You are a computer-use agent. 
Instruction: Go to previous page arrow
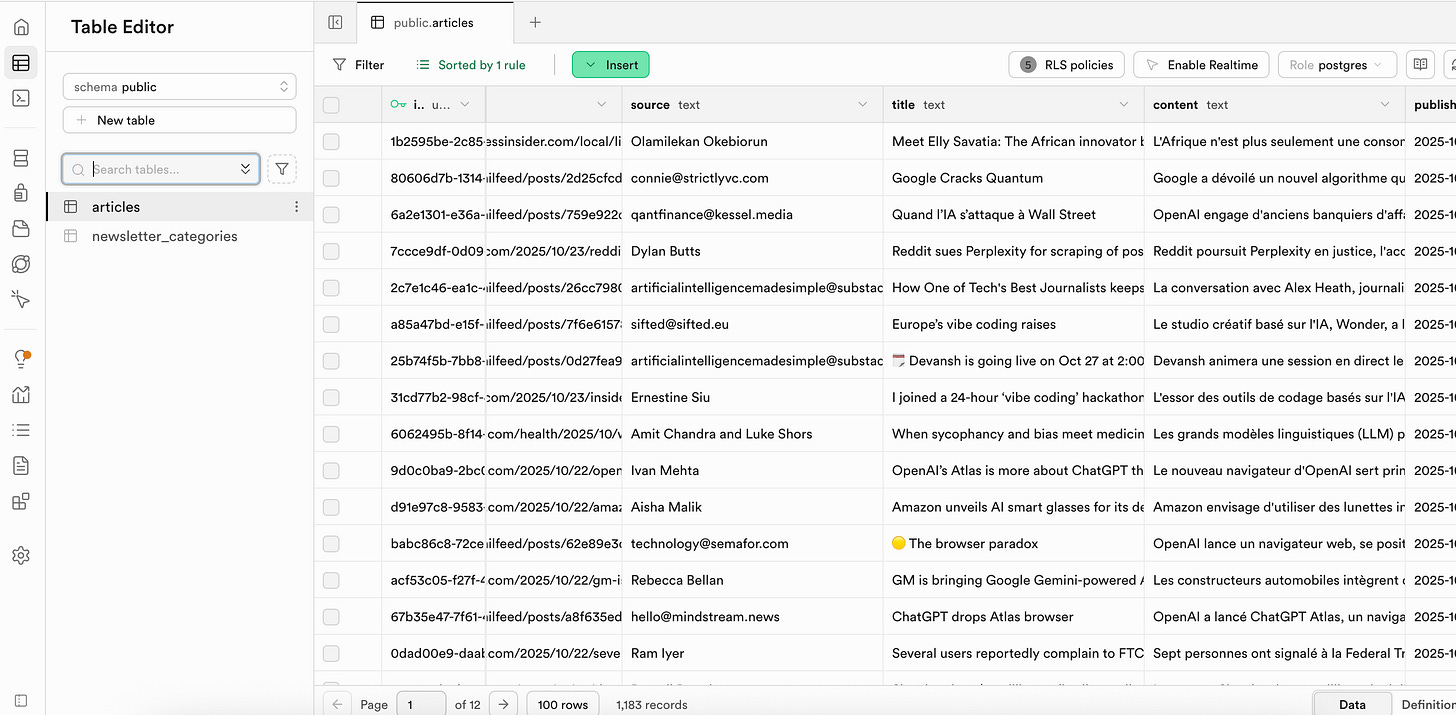337,704
